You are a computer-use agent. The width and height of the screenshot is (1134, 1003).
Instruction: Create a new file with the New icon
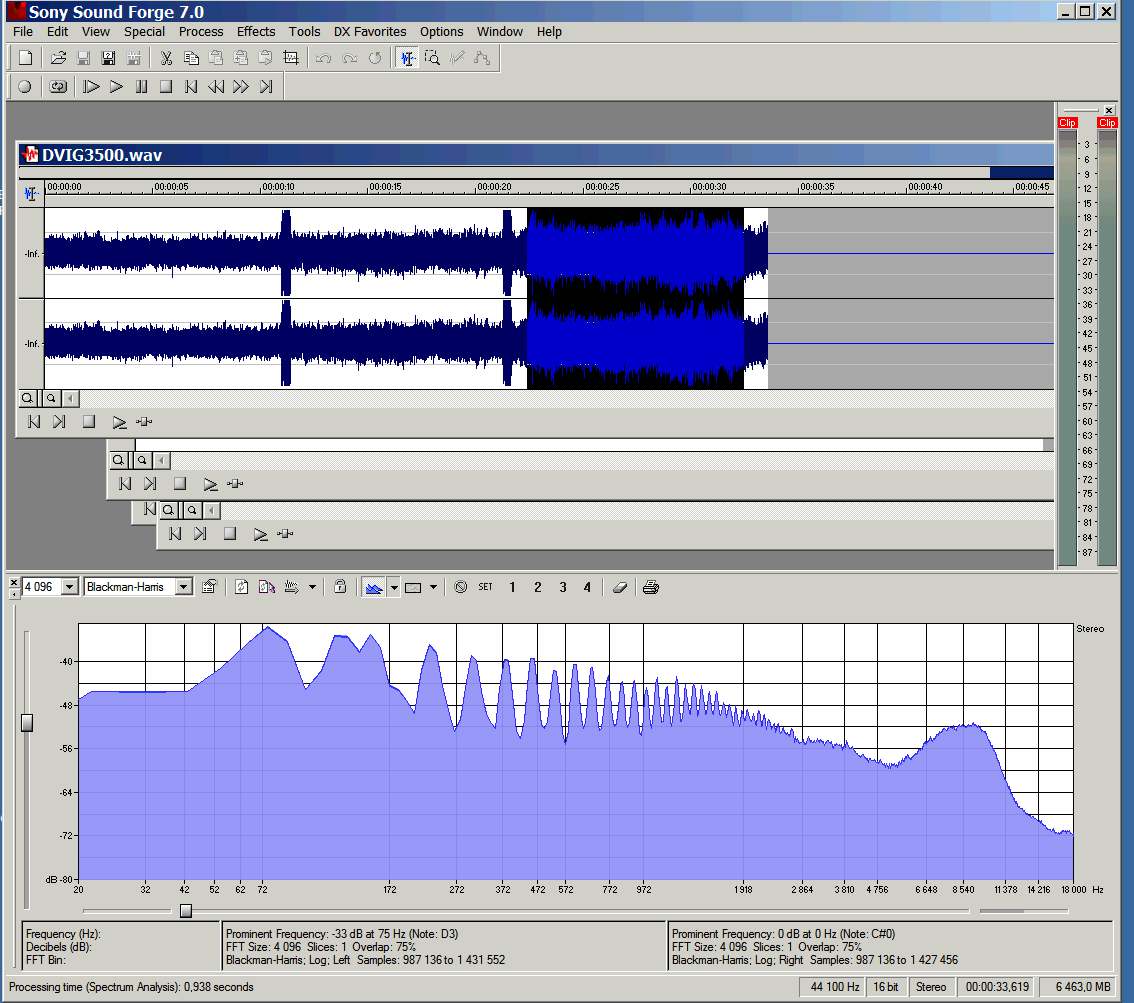point(25,58)
